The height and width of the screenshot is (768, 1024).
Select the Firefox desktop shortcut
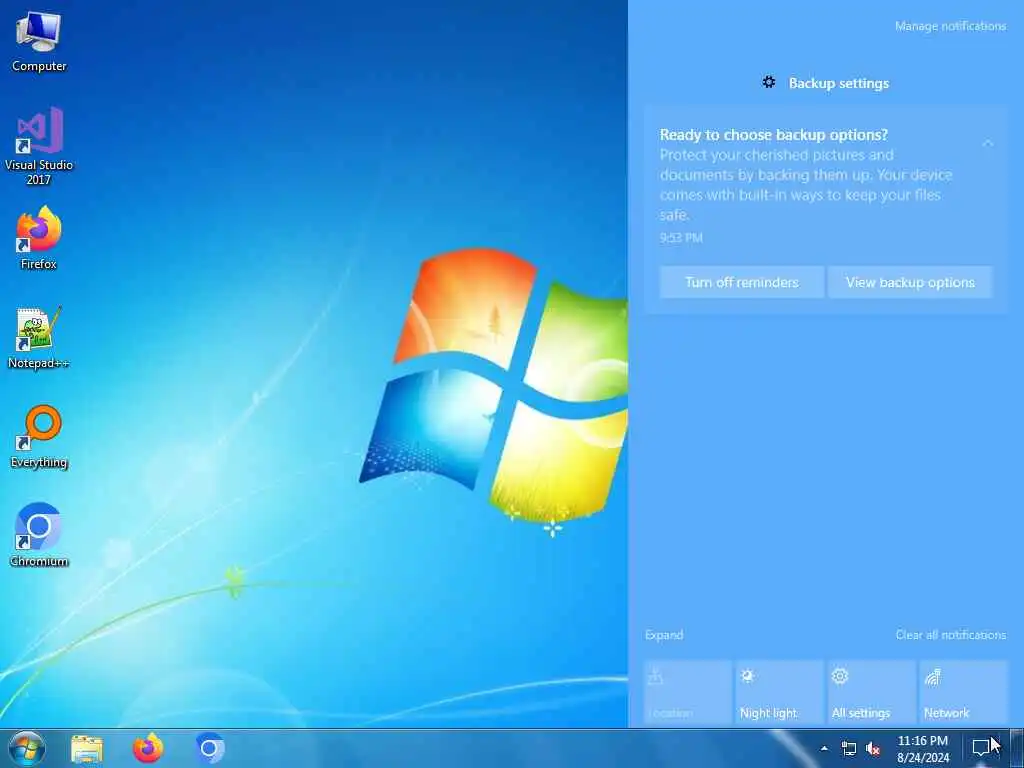tap(39, 238)
